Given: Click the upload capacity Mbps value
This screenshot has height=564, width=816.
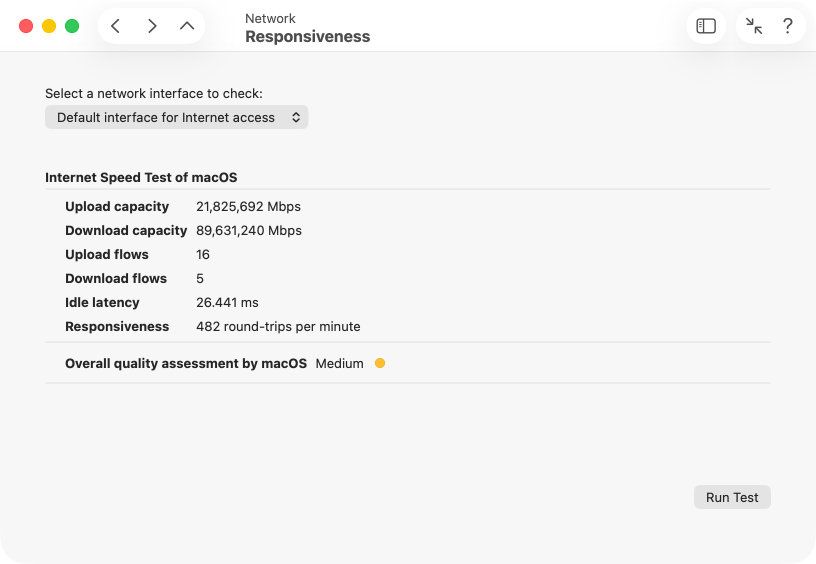Looking at the screenshot, I should point(248,206).
